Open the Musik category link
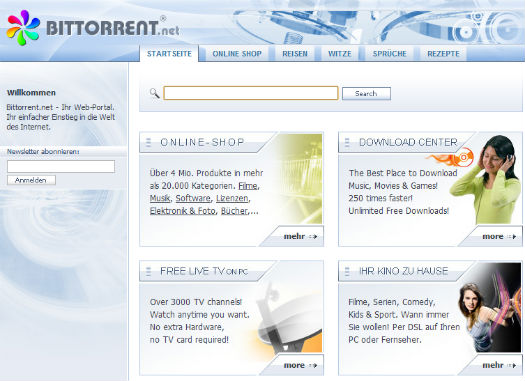This screenshot has width=525, height=381. (160, 198)
